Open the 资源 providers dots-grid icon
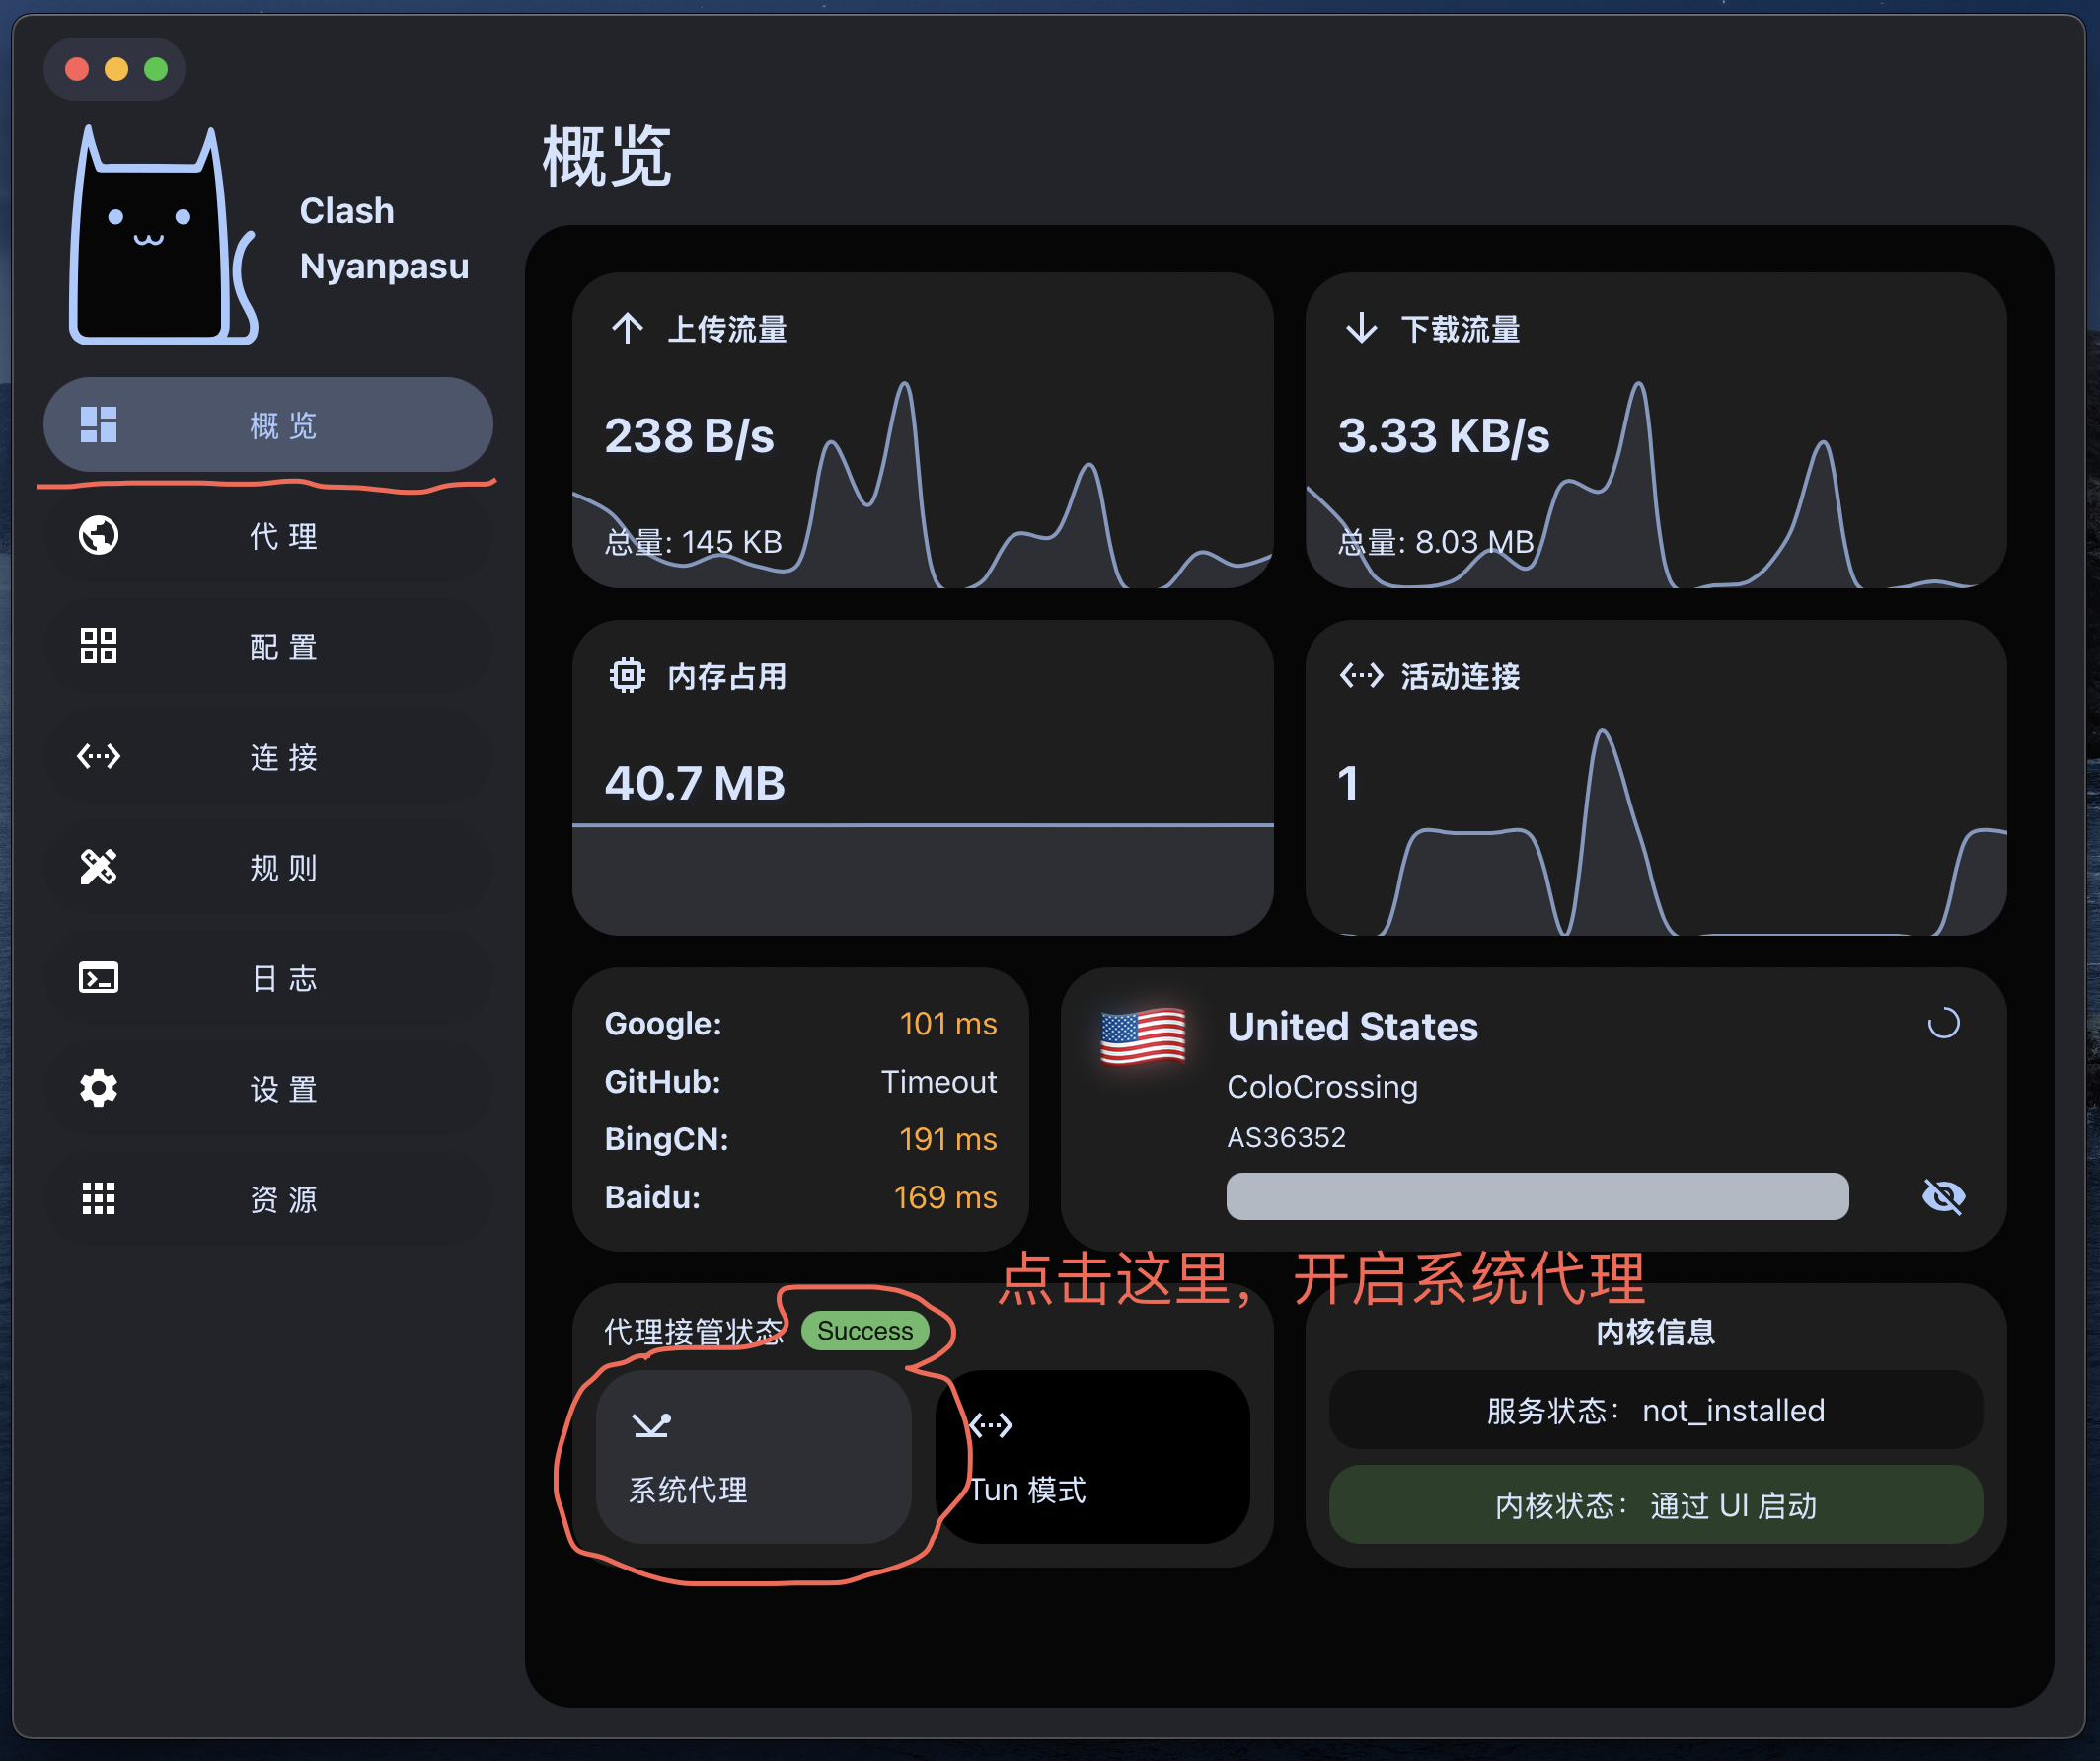The image size is (2100, 1761). tap(98, 1198)
